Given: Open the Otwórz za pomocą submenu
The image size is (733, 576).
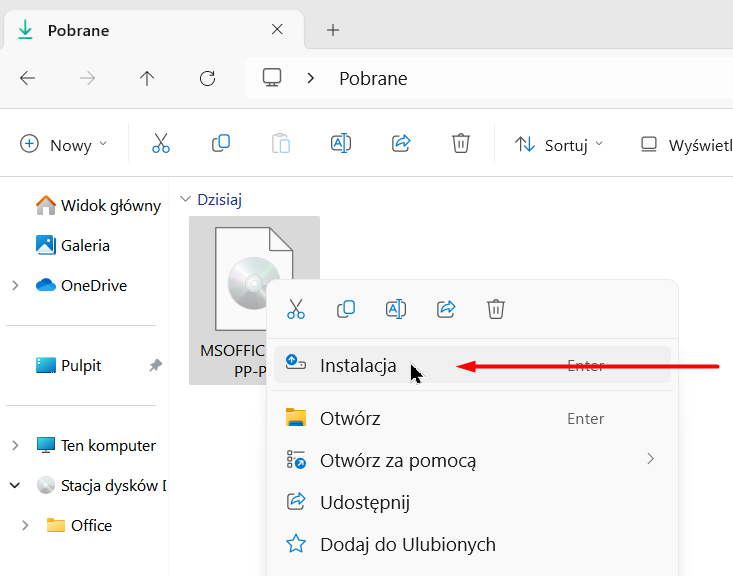Looking at the screenshot, I should 472,460.
